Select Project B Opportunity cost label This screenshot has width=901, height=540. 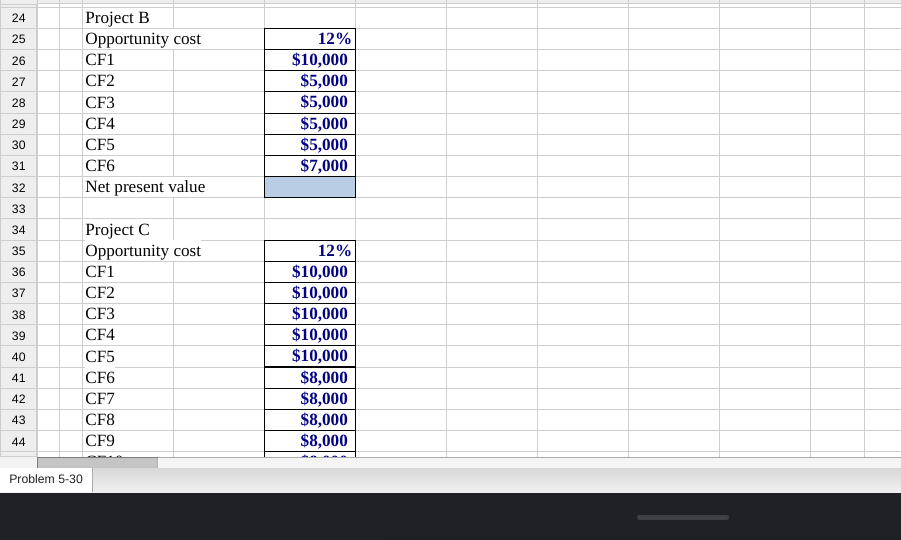[x=143, y=39]
